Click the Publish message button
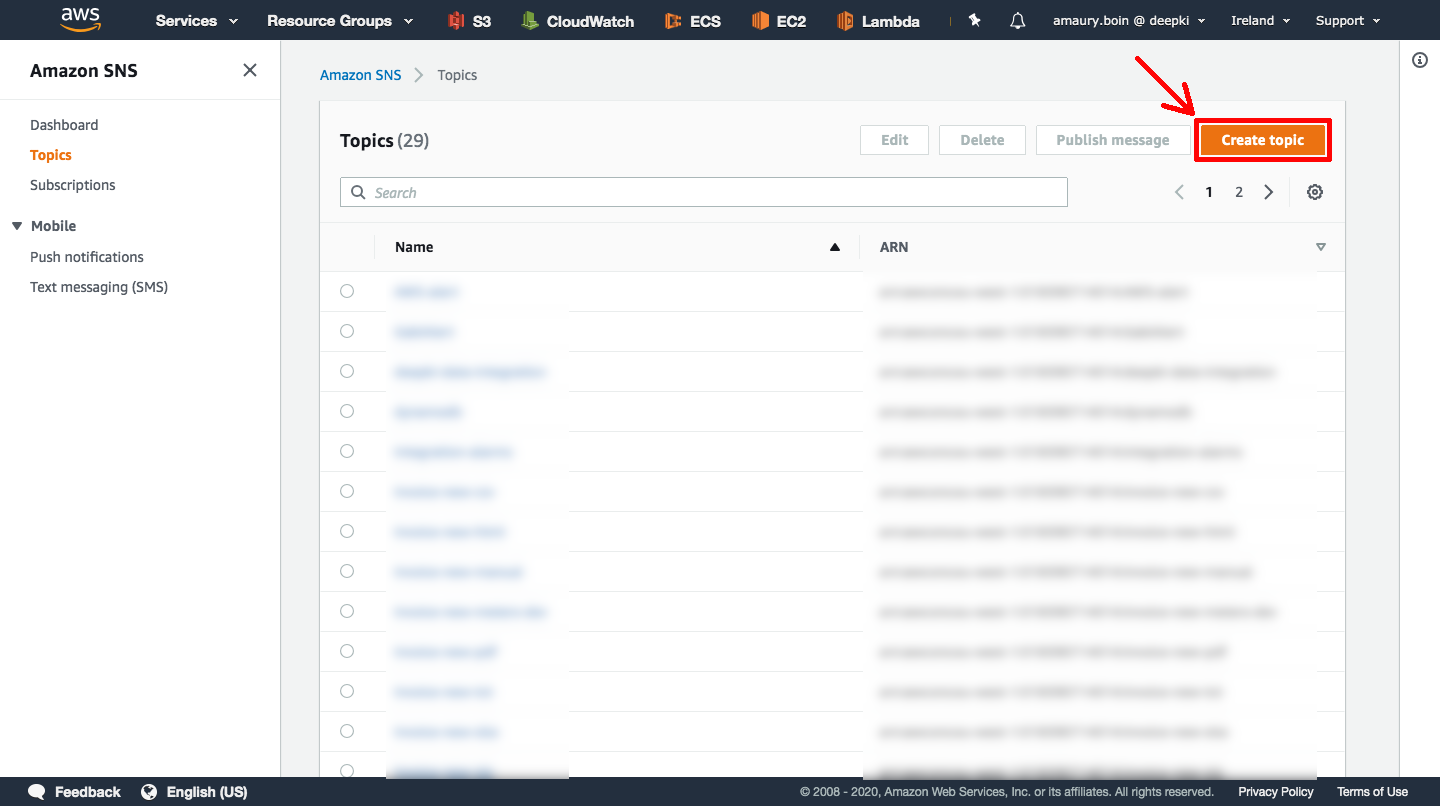 pyautogui.click(x=1113, y=140)
